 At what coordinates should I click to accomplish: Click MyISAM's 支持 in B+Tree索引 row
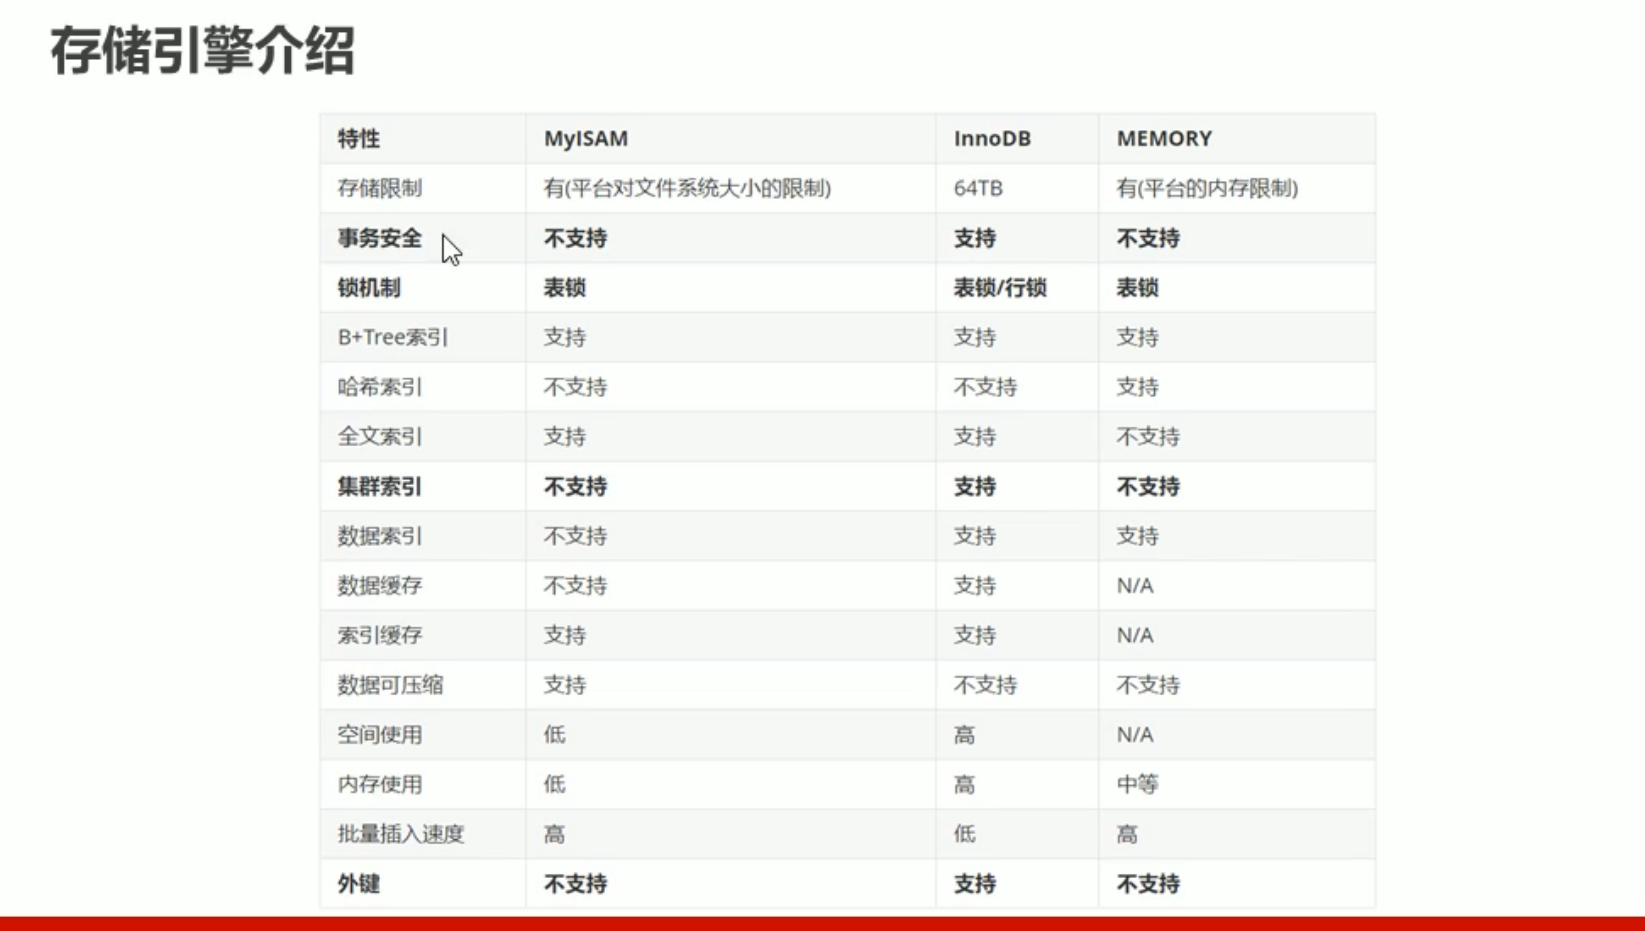[565, 337]
